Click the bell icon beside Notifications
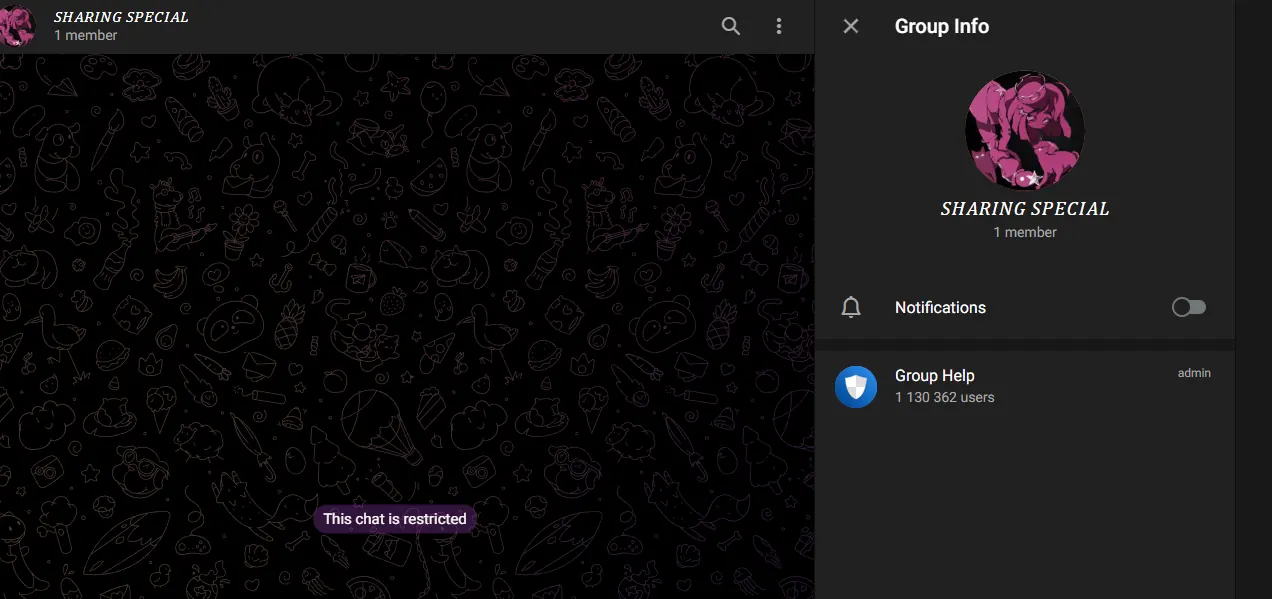This screenshot has width=1272, height=599. (x=851, y=307)
